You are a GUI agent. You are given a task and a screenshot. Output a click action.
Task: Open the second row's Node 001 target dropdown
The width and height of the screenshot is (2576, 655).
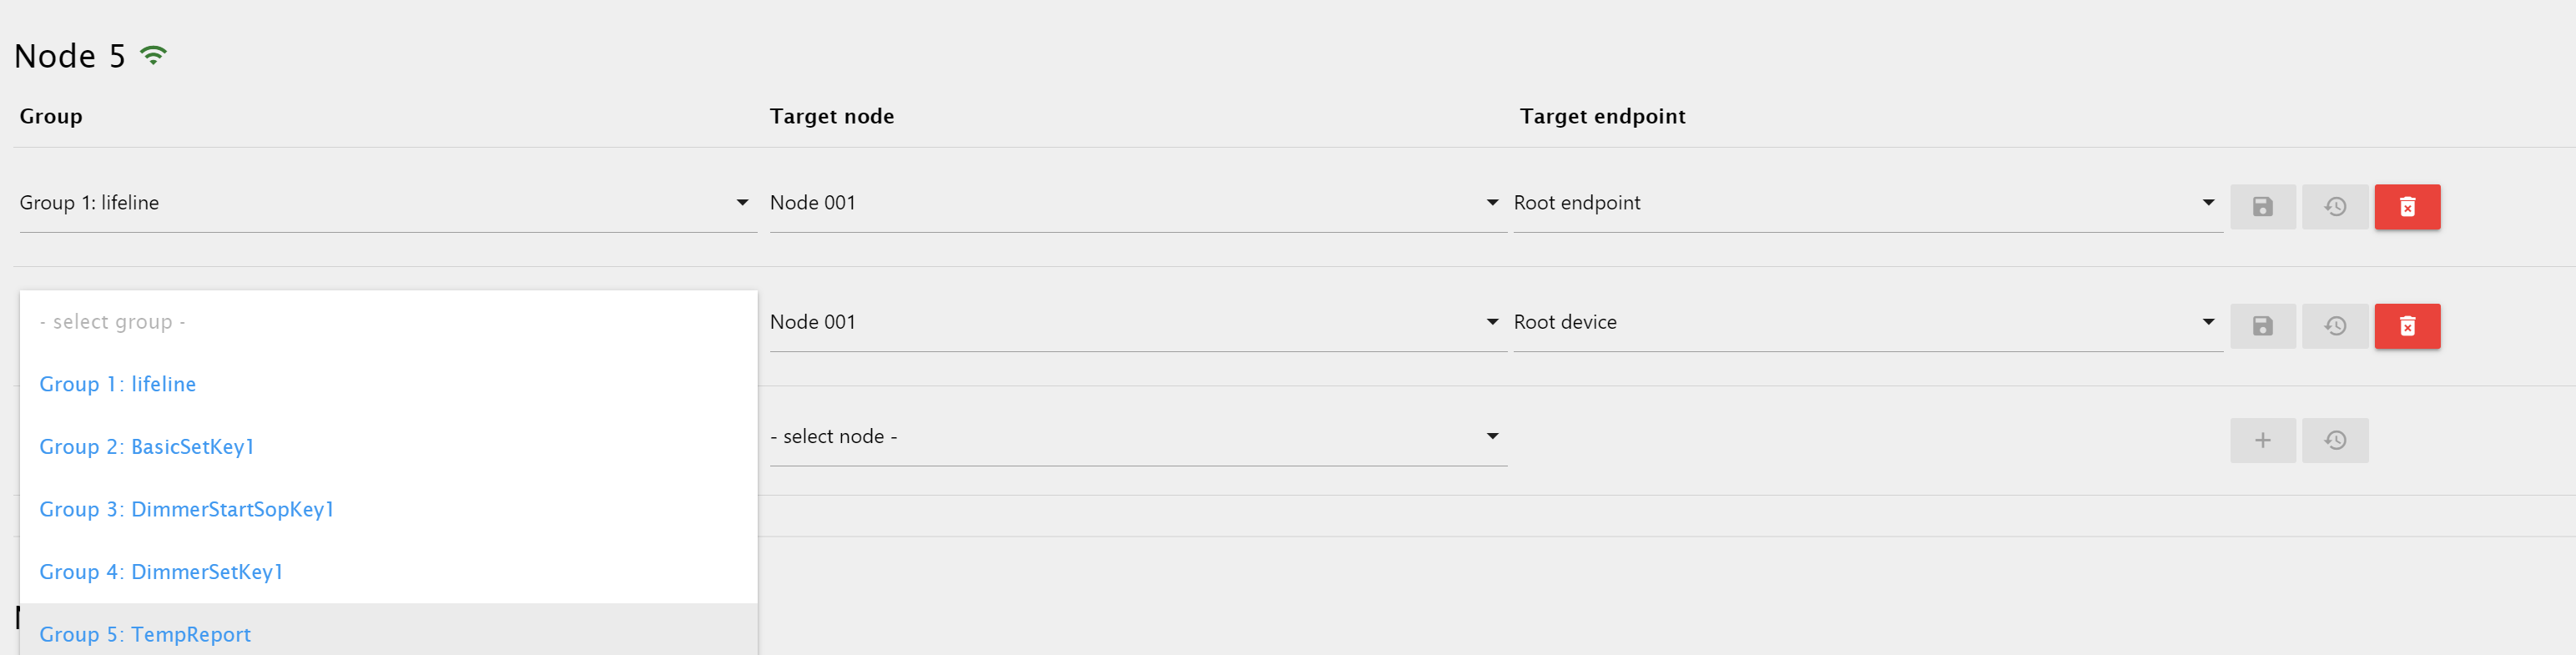[x=1137, y=322]
